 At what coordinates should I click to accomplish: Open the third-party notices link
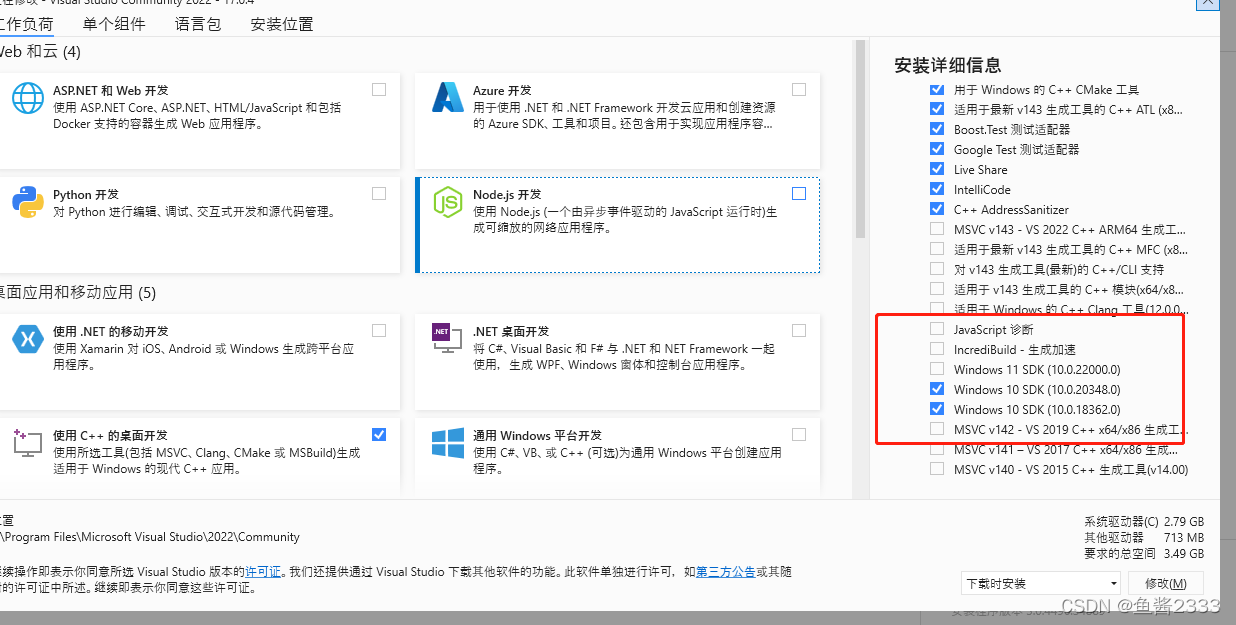pos(726,572)
